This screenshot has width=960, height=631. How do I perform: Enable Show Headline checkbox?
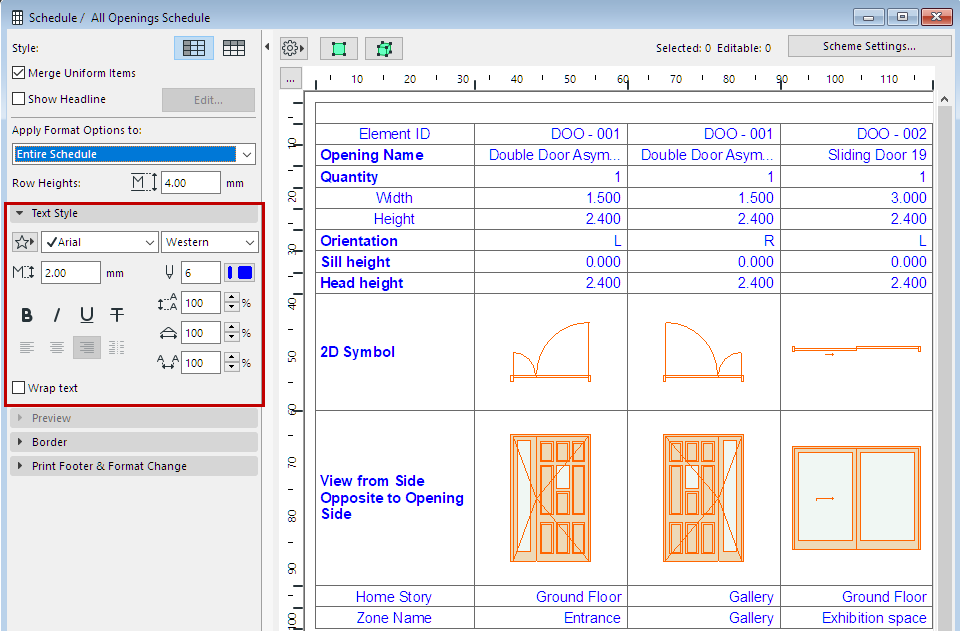click(x=19, y=99)
